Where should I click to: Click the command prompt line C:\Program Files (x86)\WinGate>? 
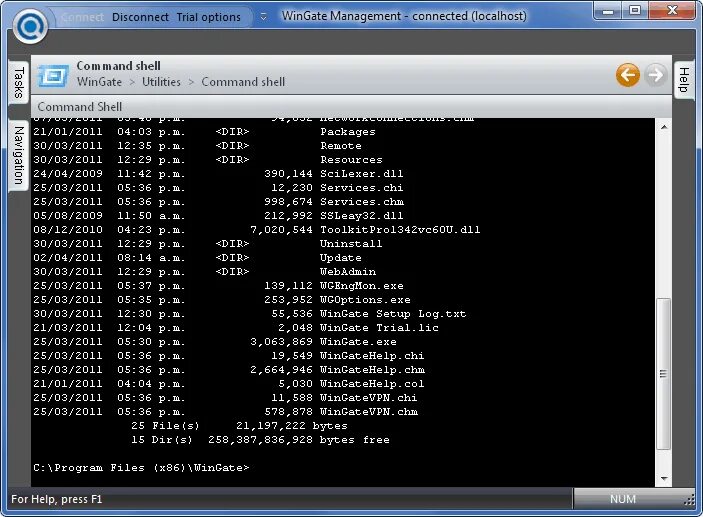141,468
